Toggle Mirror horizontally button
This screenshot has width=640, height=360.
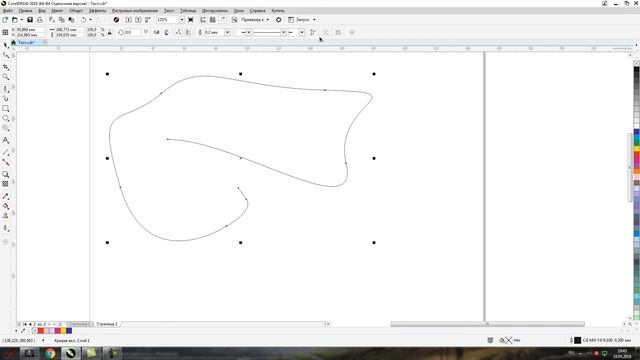click(156, 32)
